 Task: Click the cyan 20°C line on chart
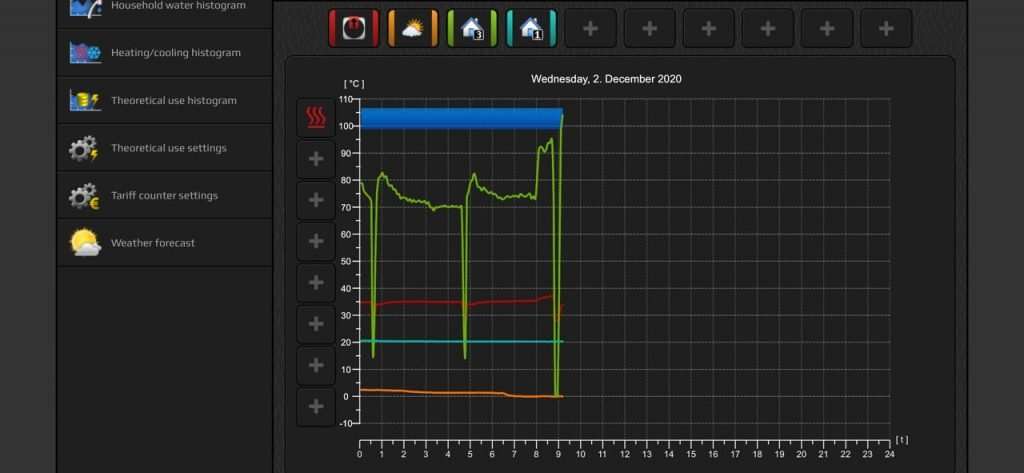(x=461, y=341)
